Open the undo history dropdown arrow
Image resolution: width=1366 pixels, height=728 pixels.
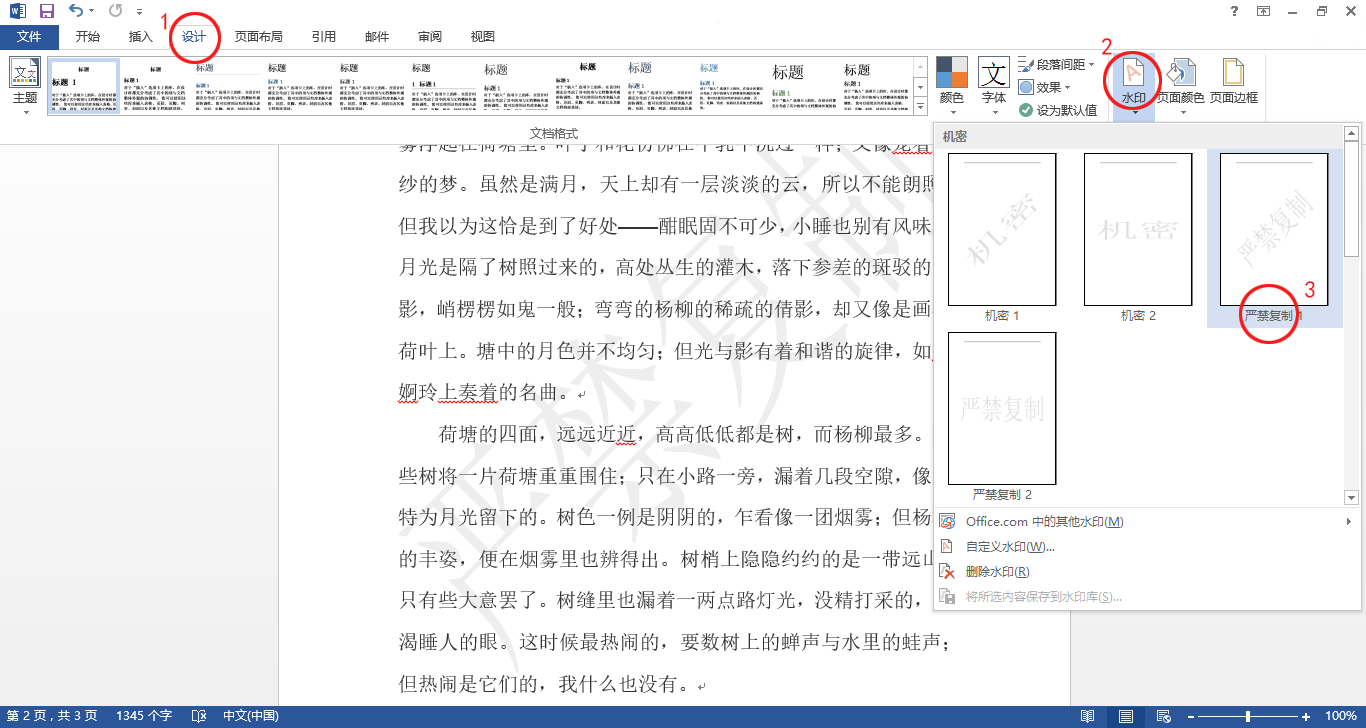[91, 11]
